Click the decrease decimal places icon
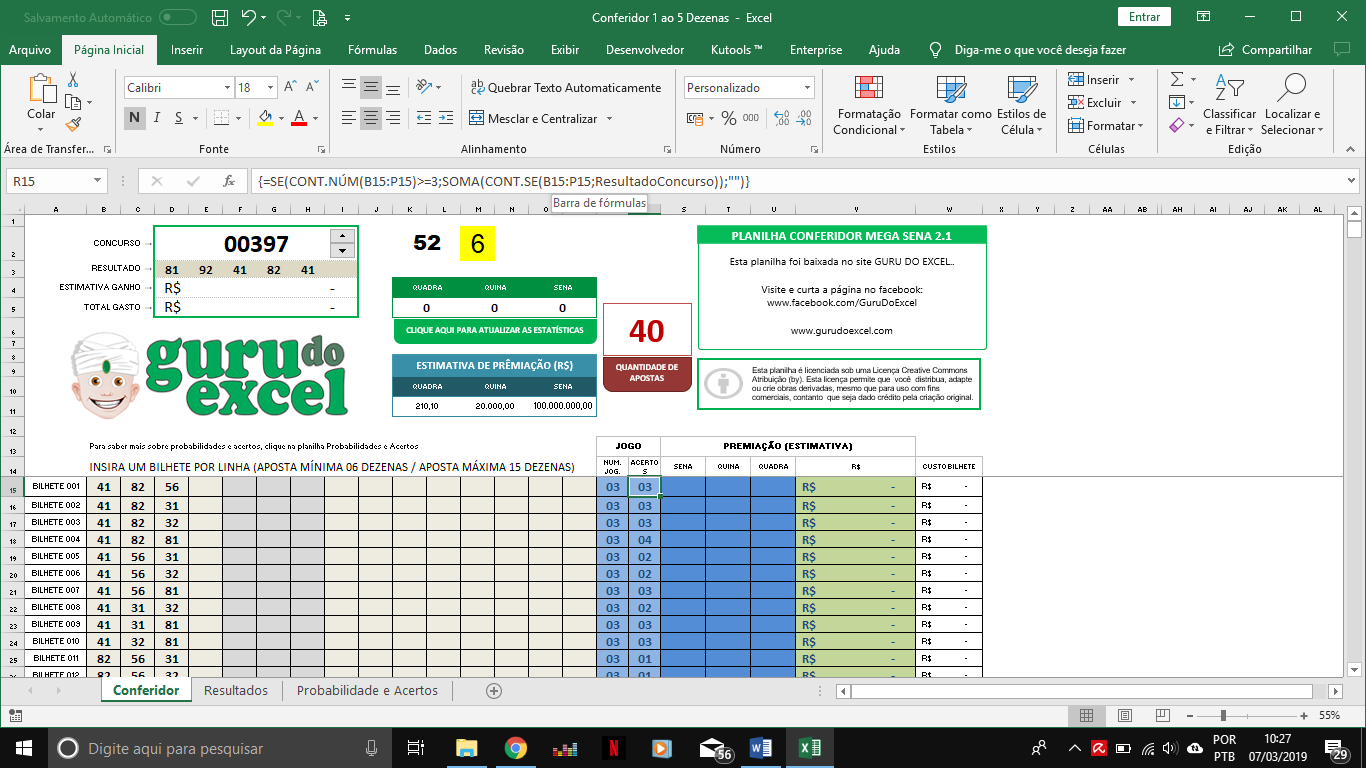Screen dimensions: 1366x768 802,118
